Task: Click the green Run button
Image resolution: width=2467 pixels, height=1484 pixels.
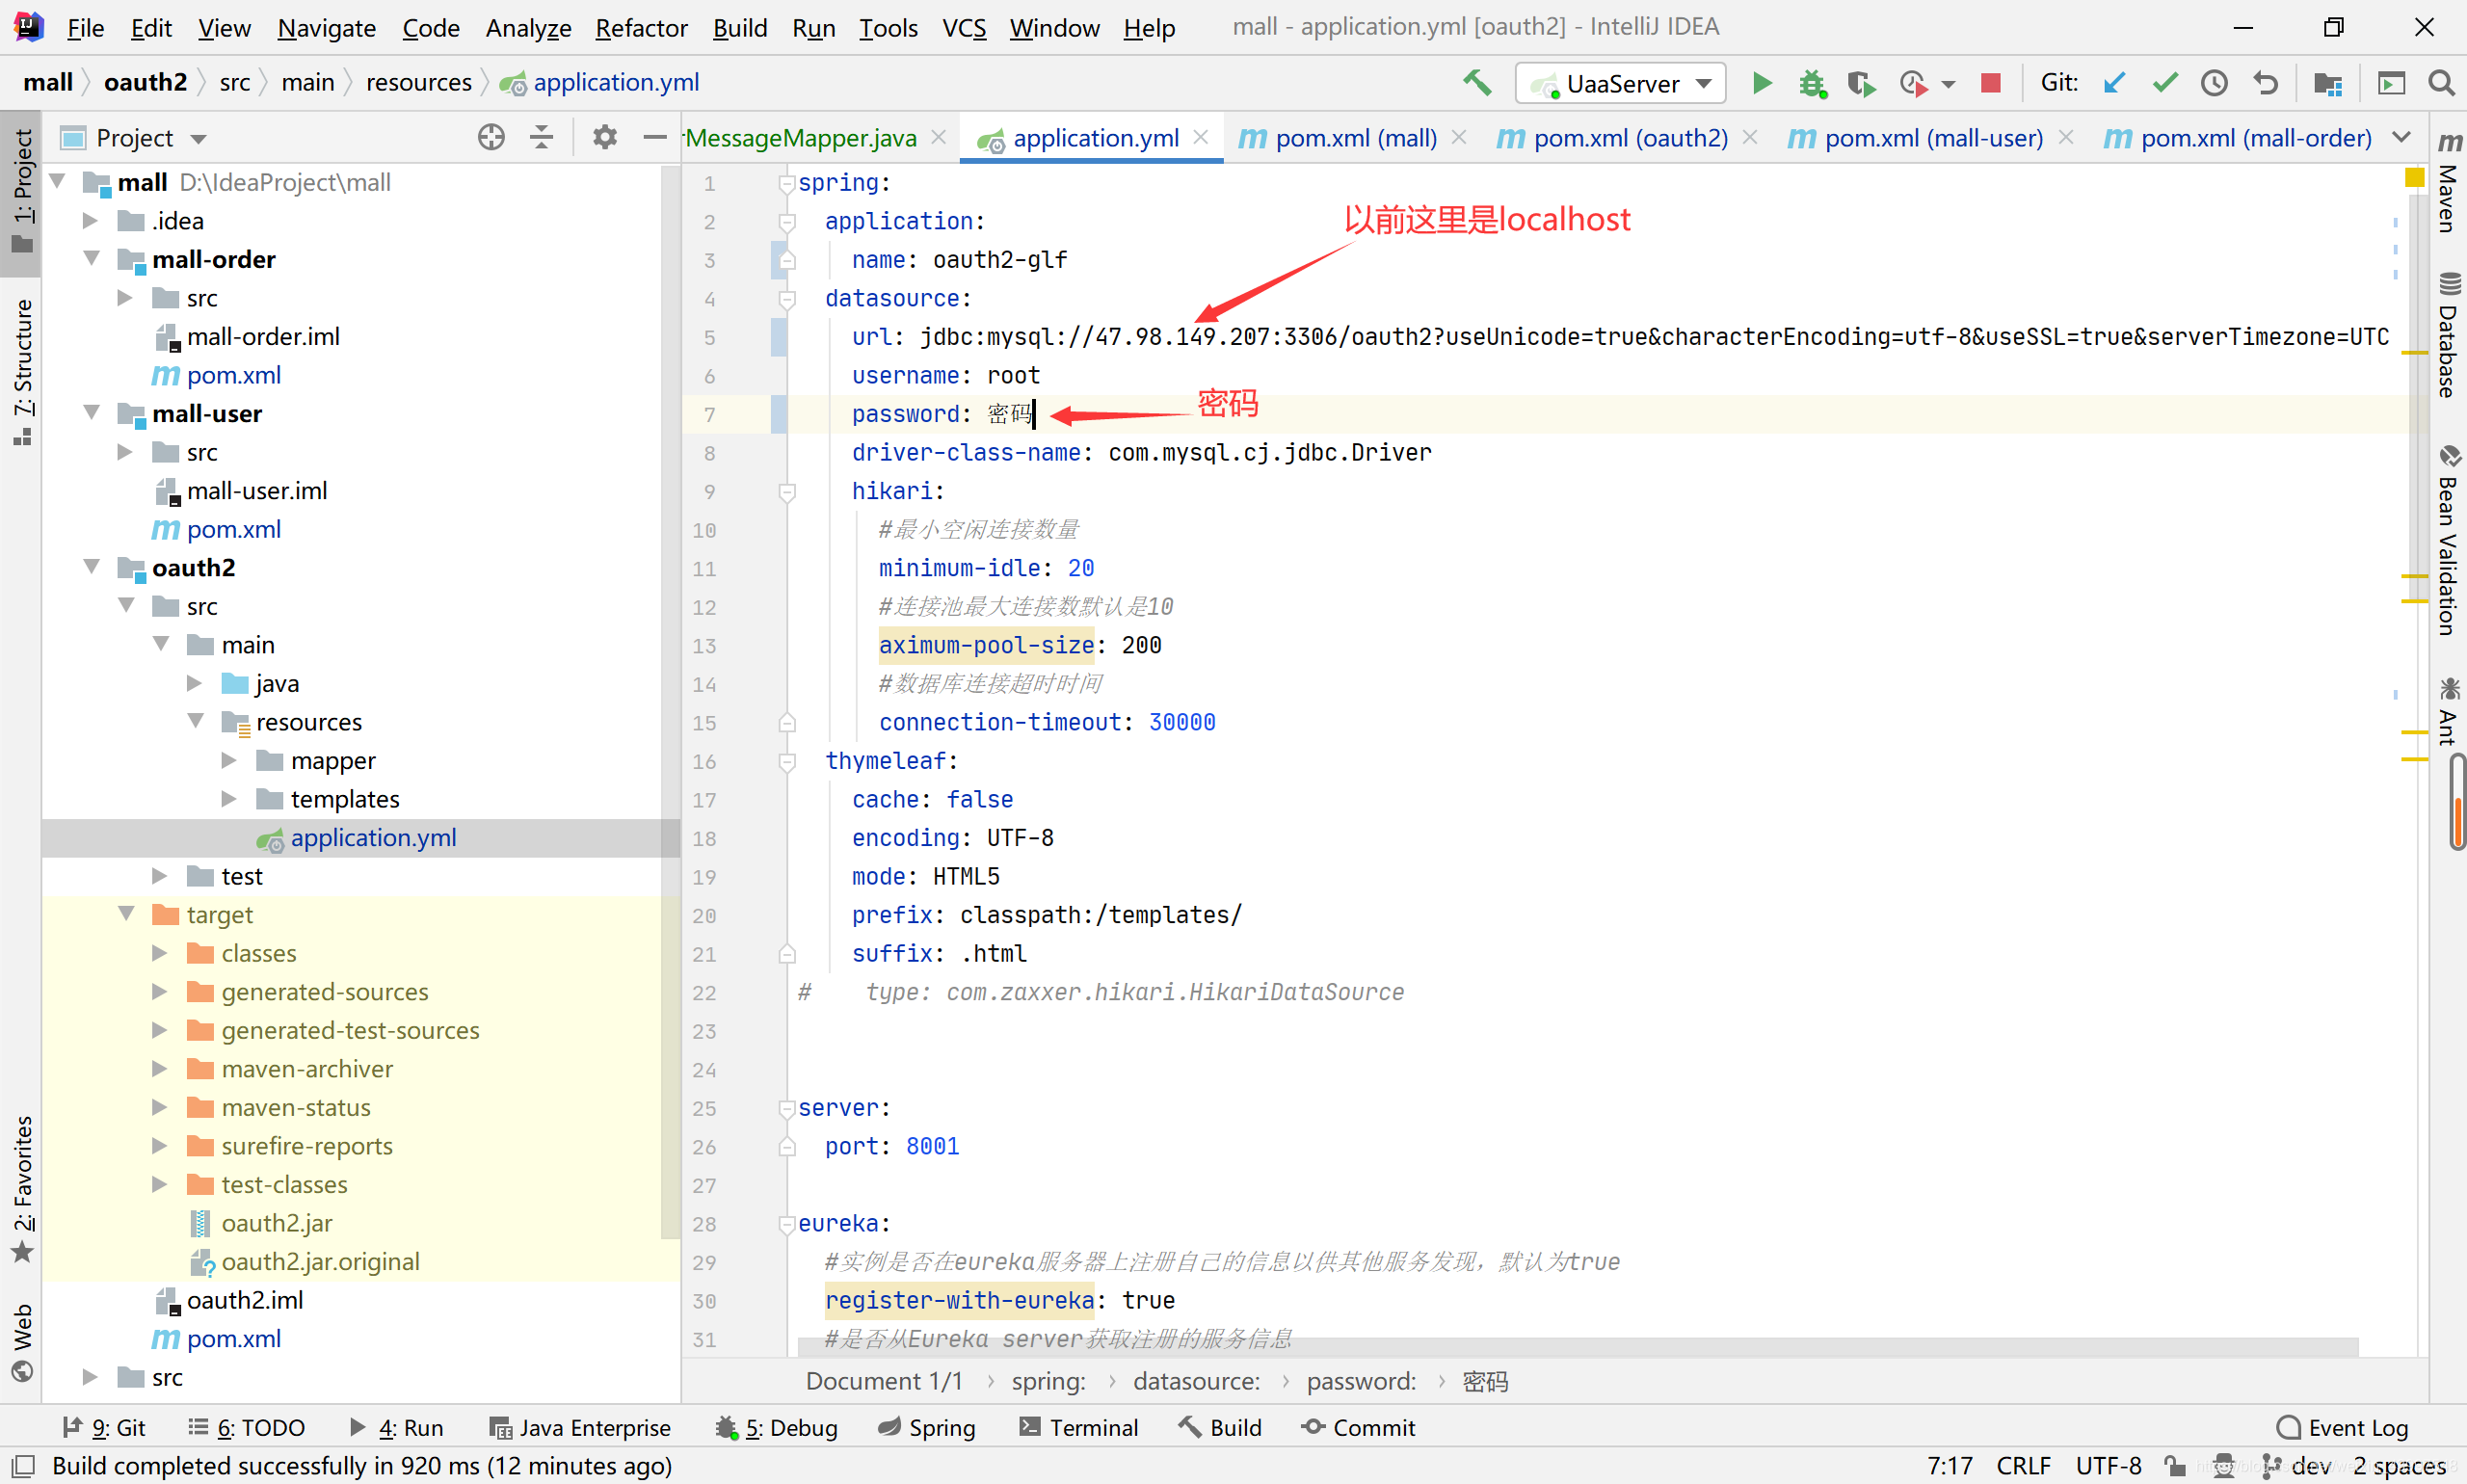Action: pos(1762,84)
